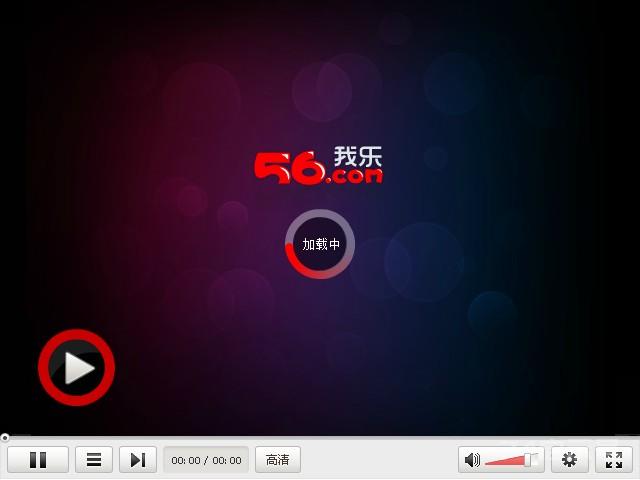Pause the video with the pause button

coord(38,460)
